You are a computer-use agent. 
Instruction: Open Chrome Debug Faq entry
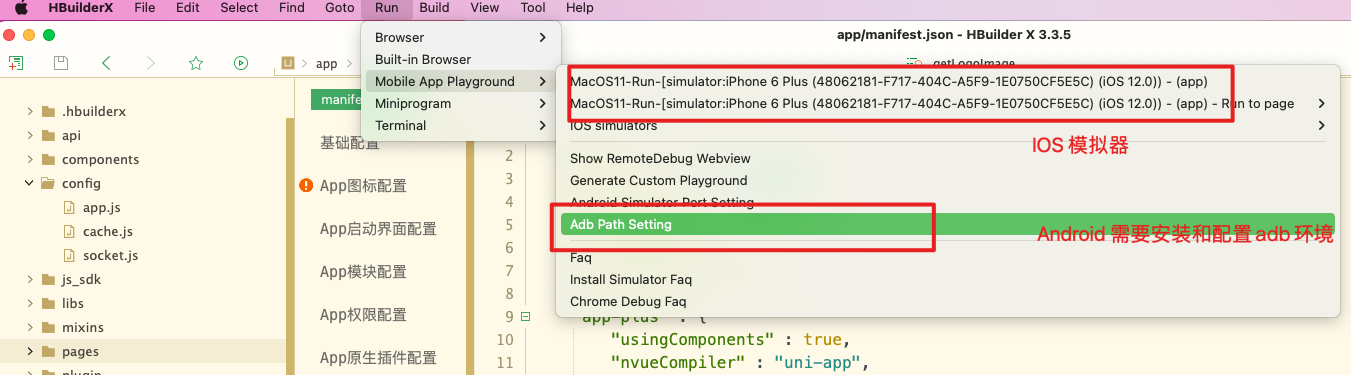pyautogui.click(x=628, y=301)
